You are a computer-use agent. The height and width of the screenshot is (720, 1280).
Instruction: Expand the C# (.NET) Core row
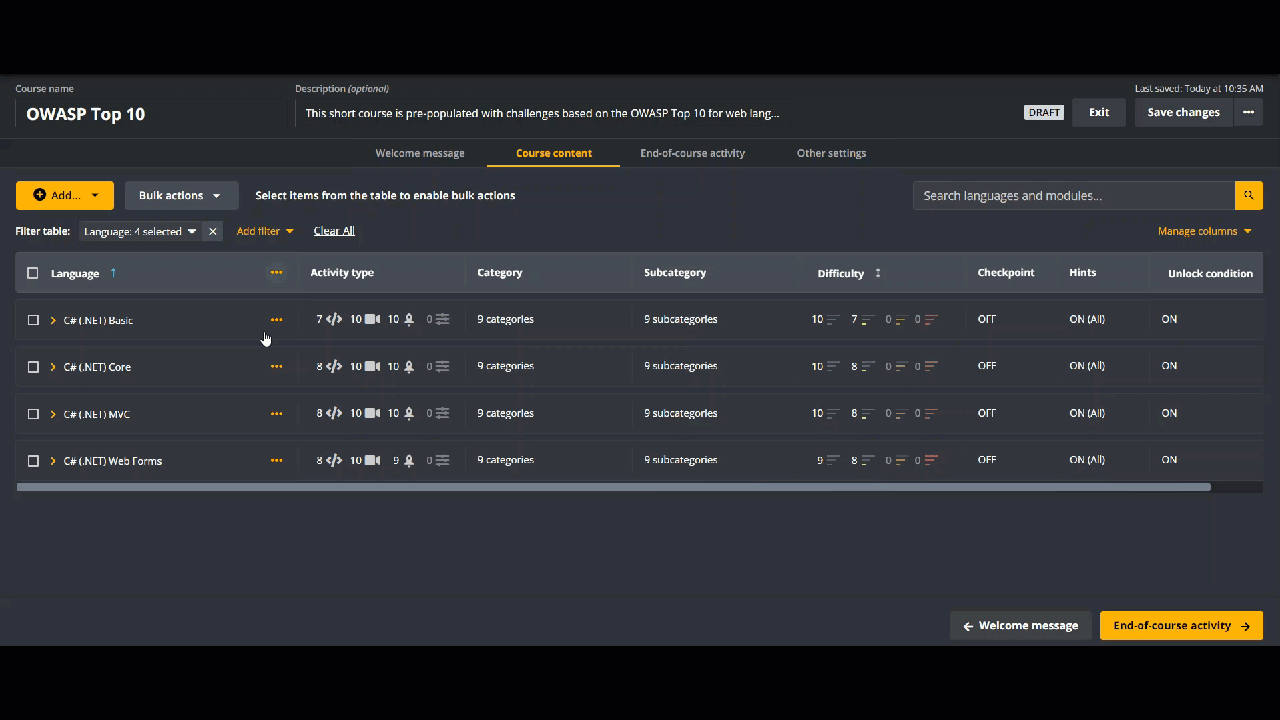click(53, 367)
